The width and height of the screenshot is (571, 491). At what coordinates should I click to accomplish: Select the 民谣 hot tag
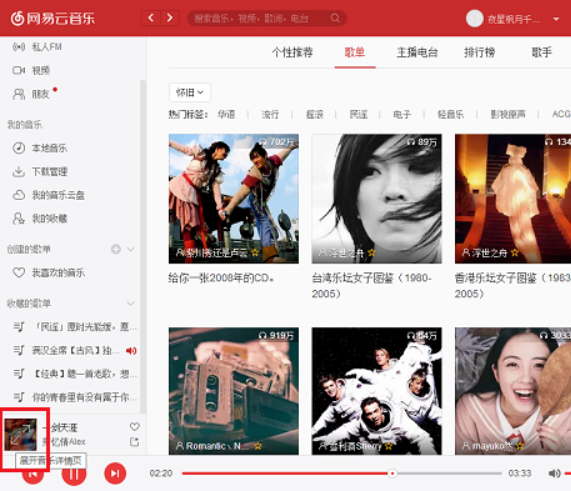coord(358,114)
